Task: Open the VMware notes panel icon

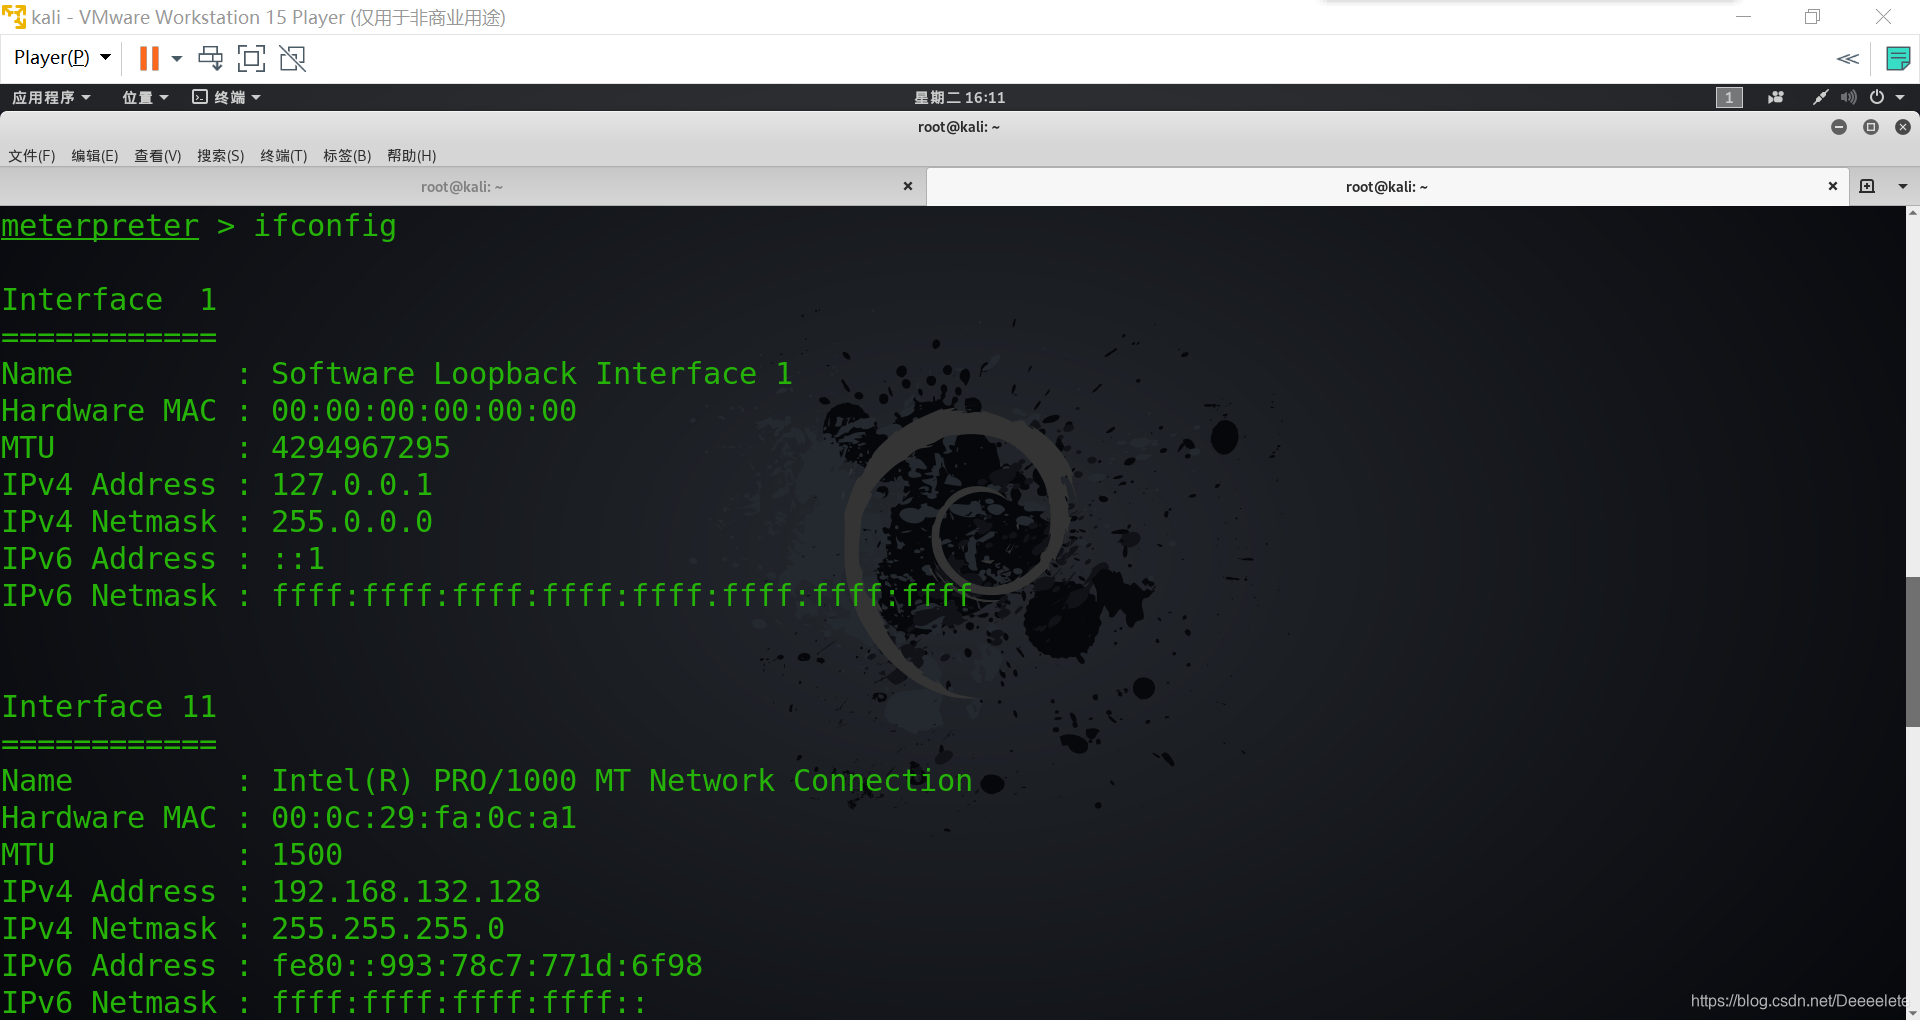Action: [1897, 59]
